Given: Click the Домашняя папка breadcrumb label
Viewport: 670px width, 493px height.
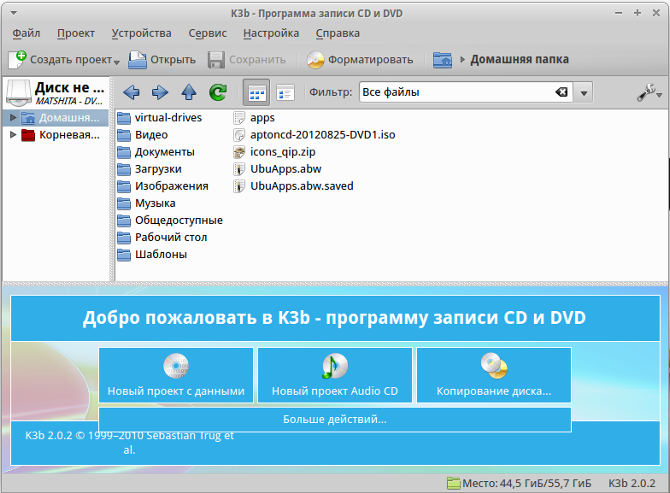Looking at the screenshot, I should coord(520,59).
